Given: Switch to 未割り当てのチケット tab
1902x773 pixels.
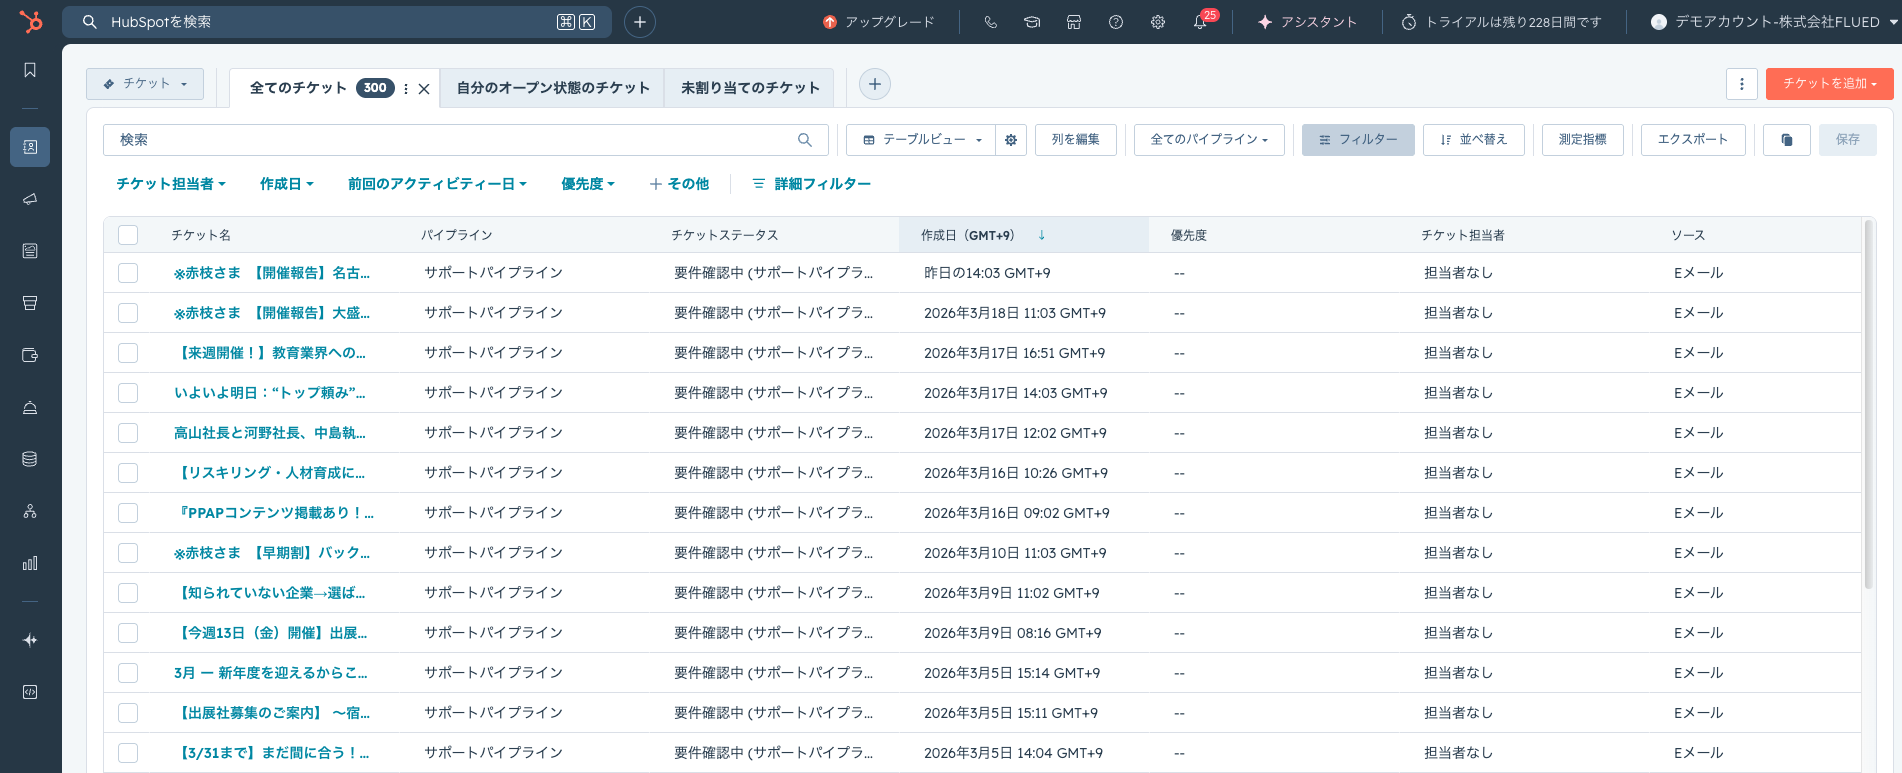Looking at the screenshot, I should pyautogui.click(x=750, y=88).
